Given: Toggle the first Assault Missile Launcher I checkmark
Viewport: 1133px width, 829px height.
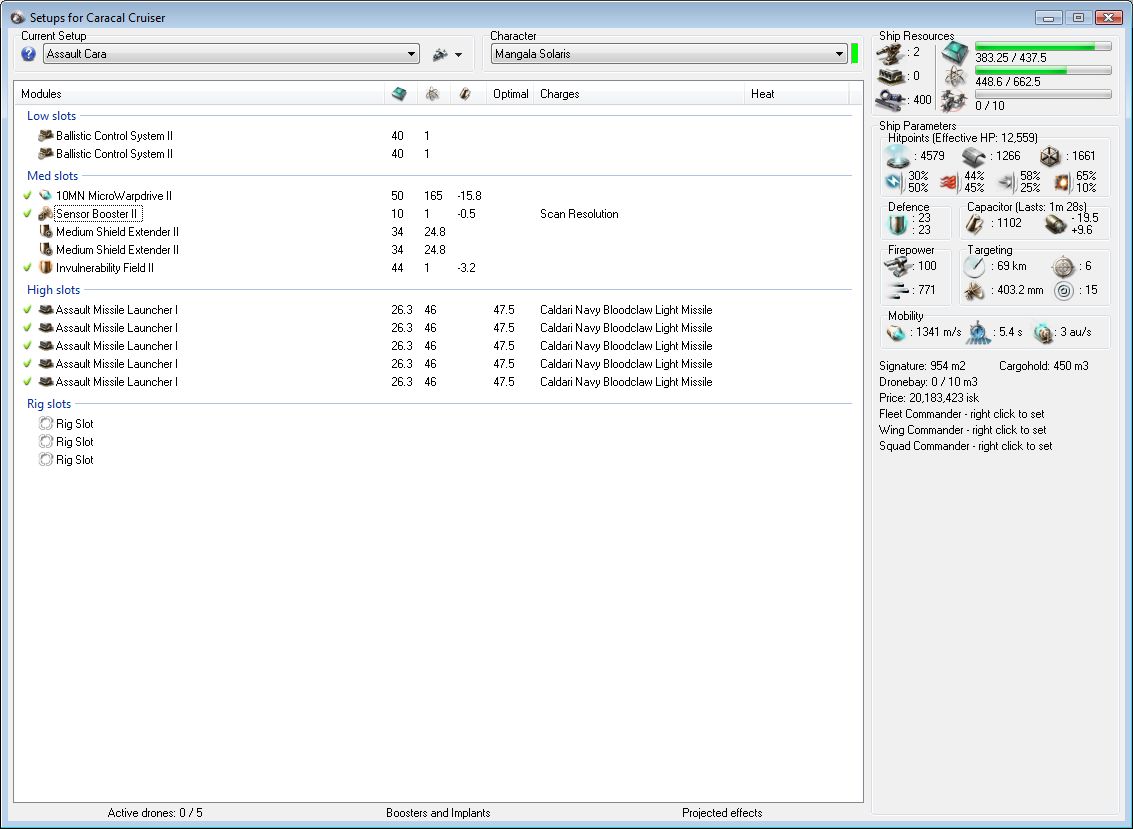Looking at the screenshot, I should [28, 310].
